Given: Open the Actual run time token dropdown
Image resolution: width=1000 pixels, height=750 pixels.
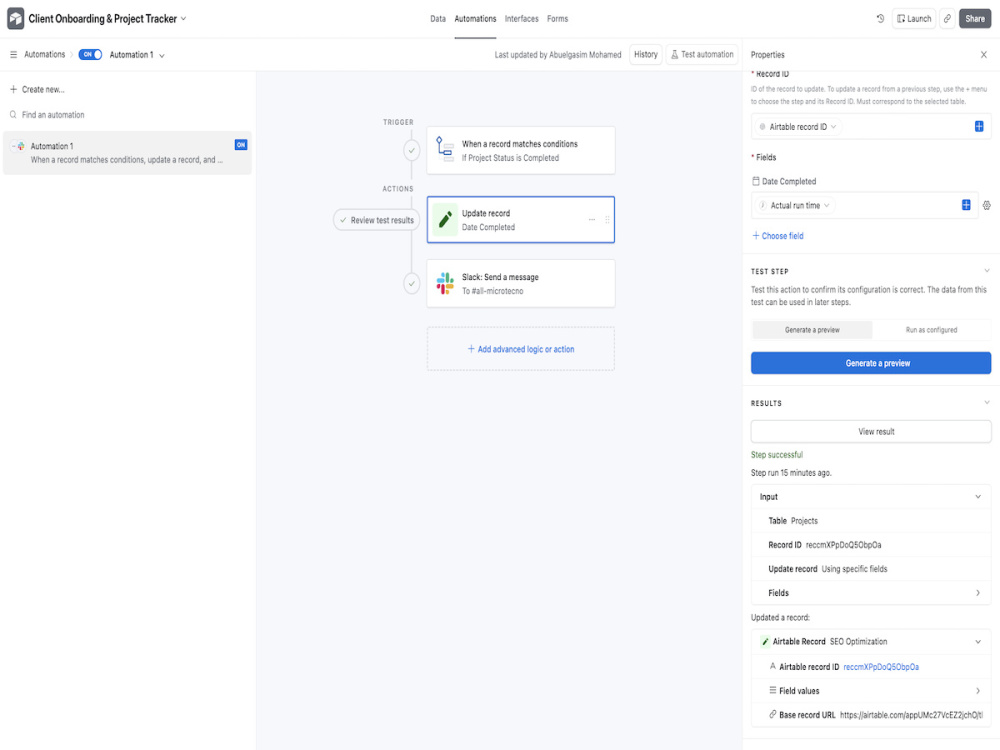Looking at the screenshot, I should (x=827, y=205).
